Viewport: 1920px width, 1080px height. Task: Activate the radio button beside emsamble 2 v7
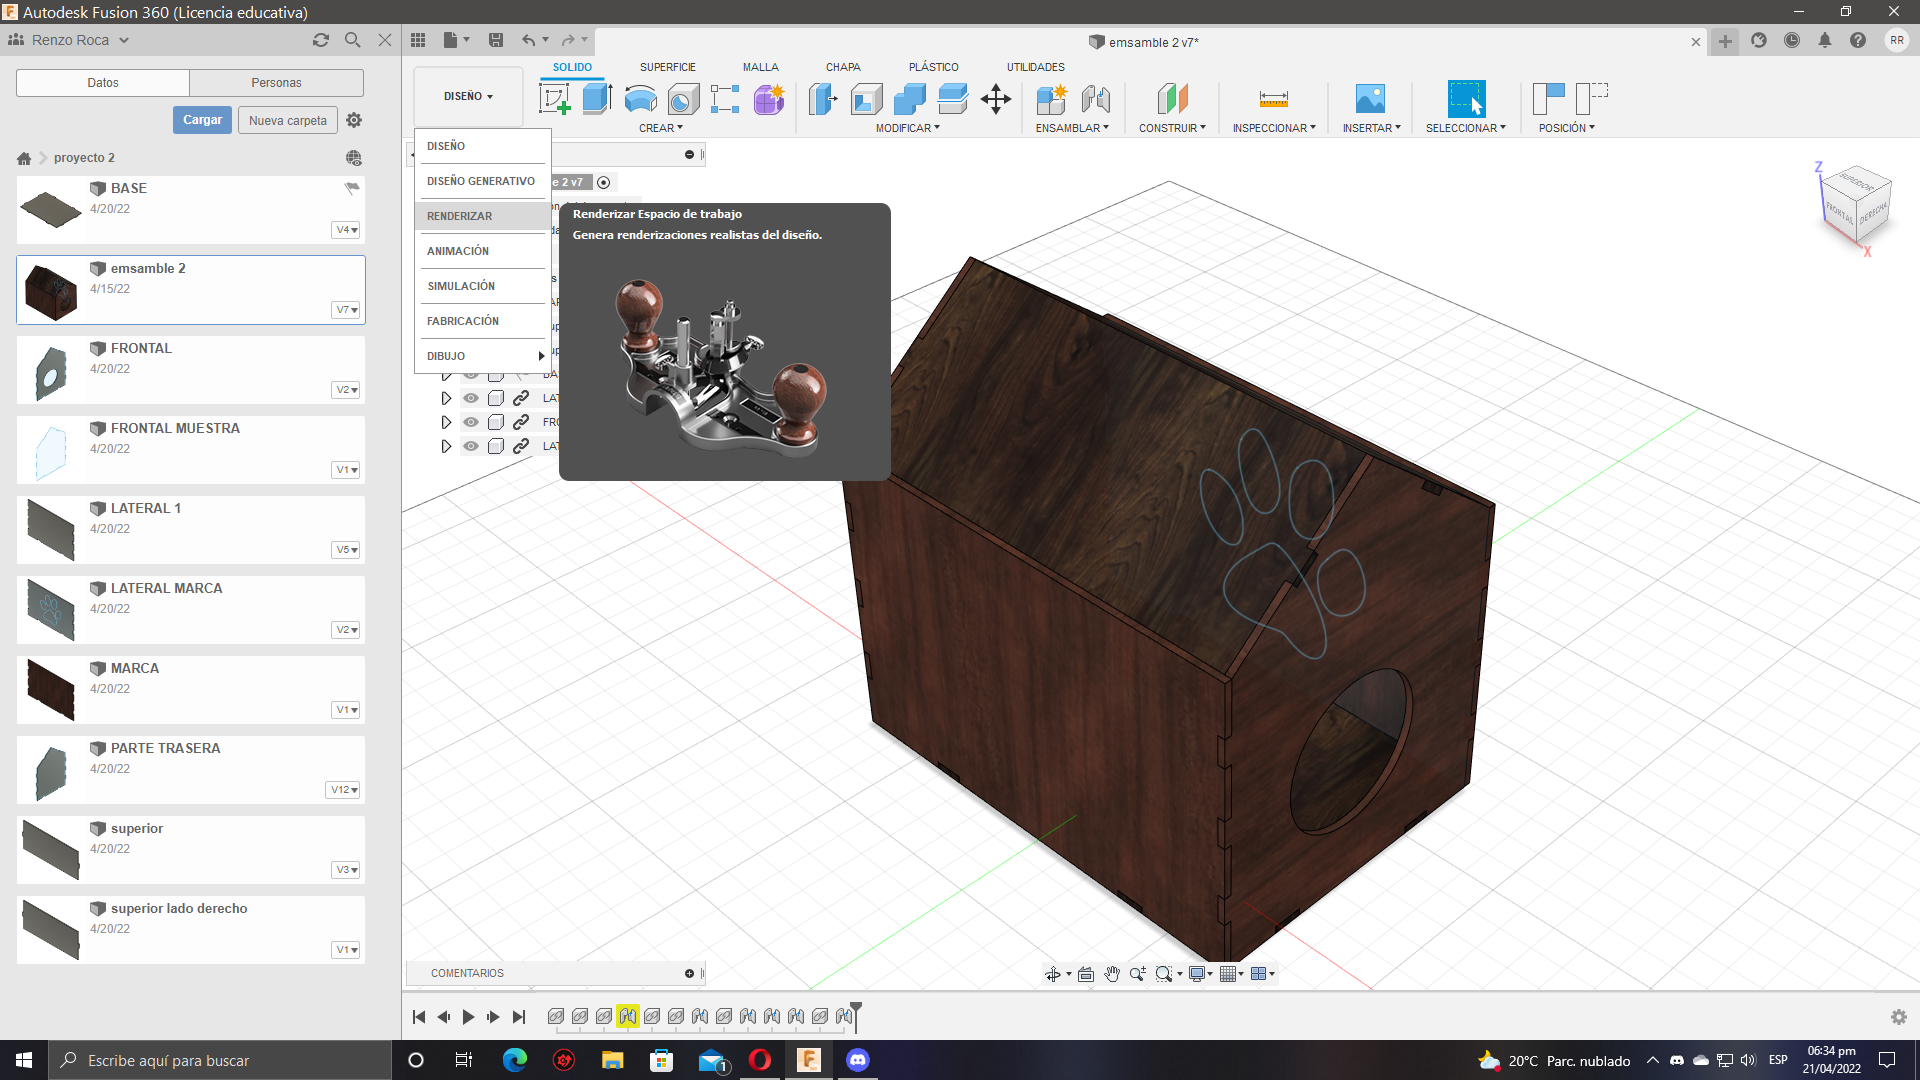603,182
